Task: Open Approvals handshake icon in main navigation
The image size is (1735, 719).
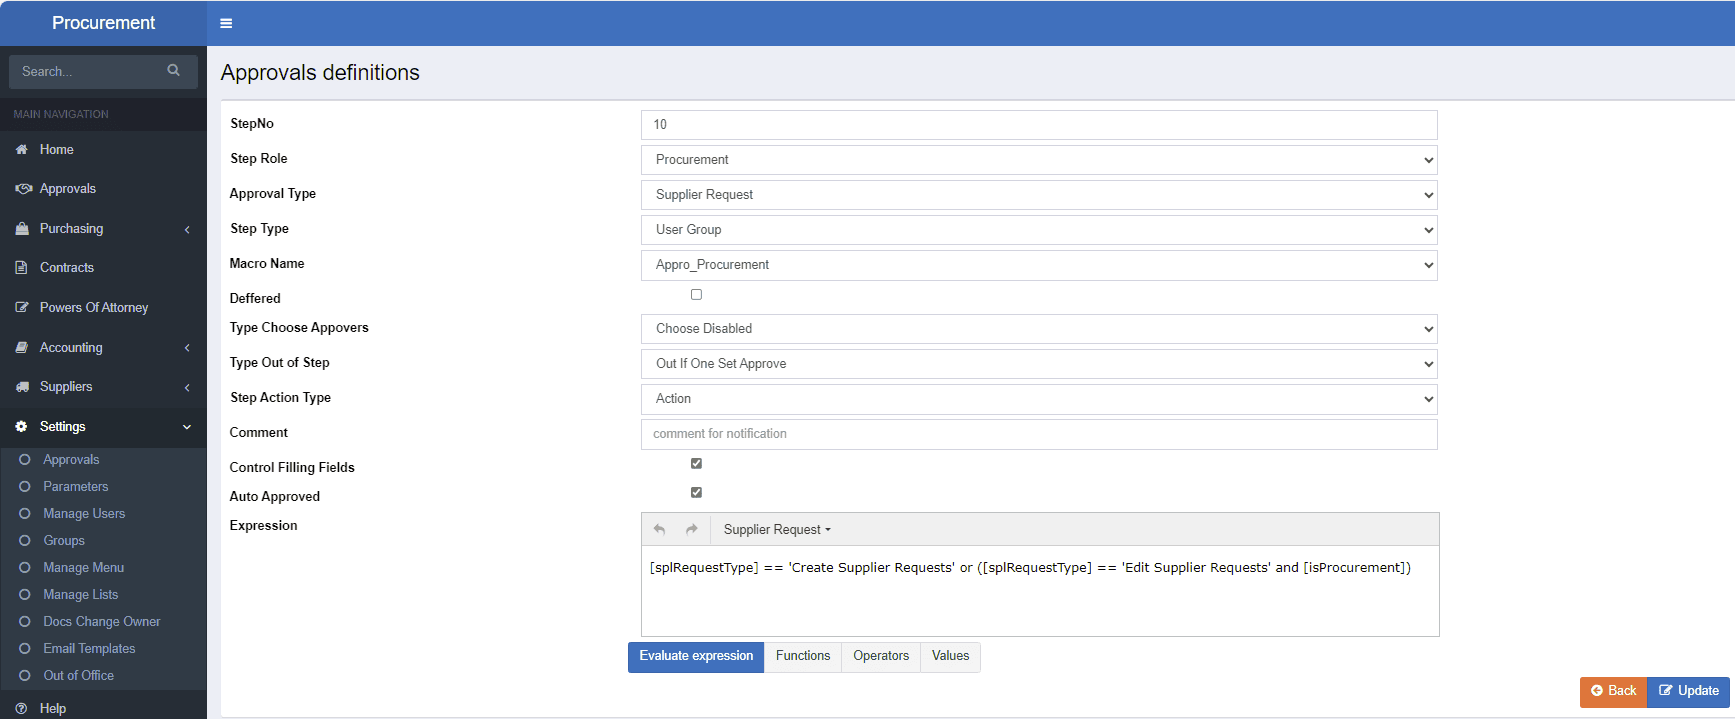Action: (23, 189)
